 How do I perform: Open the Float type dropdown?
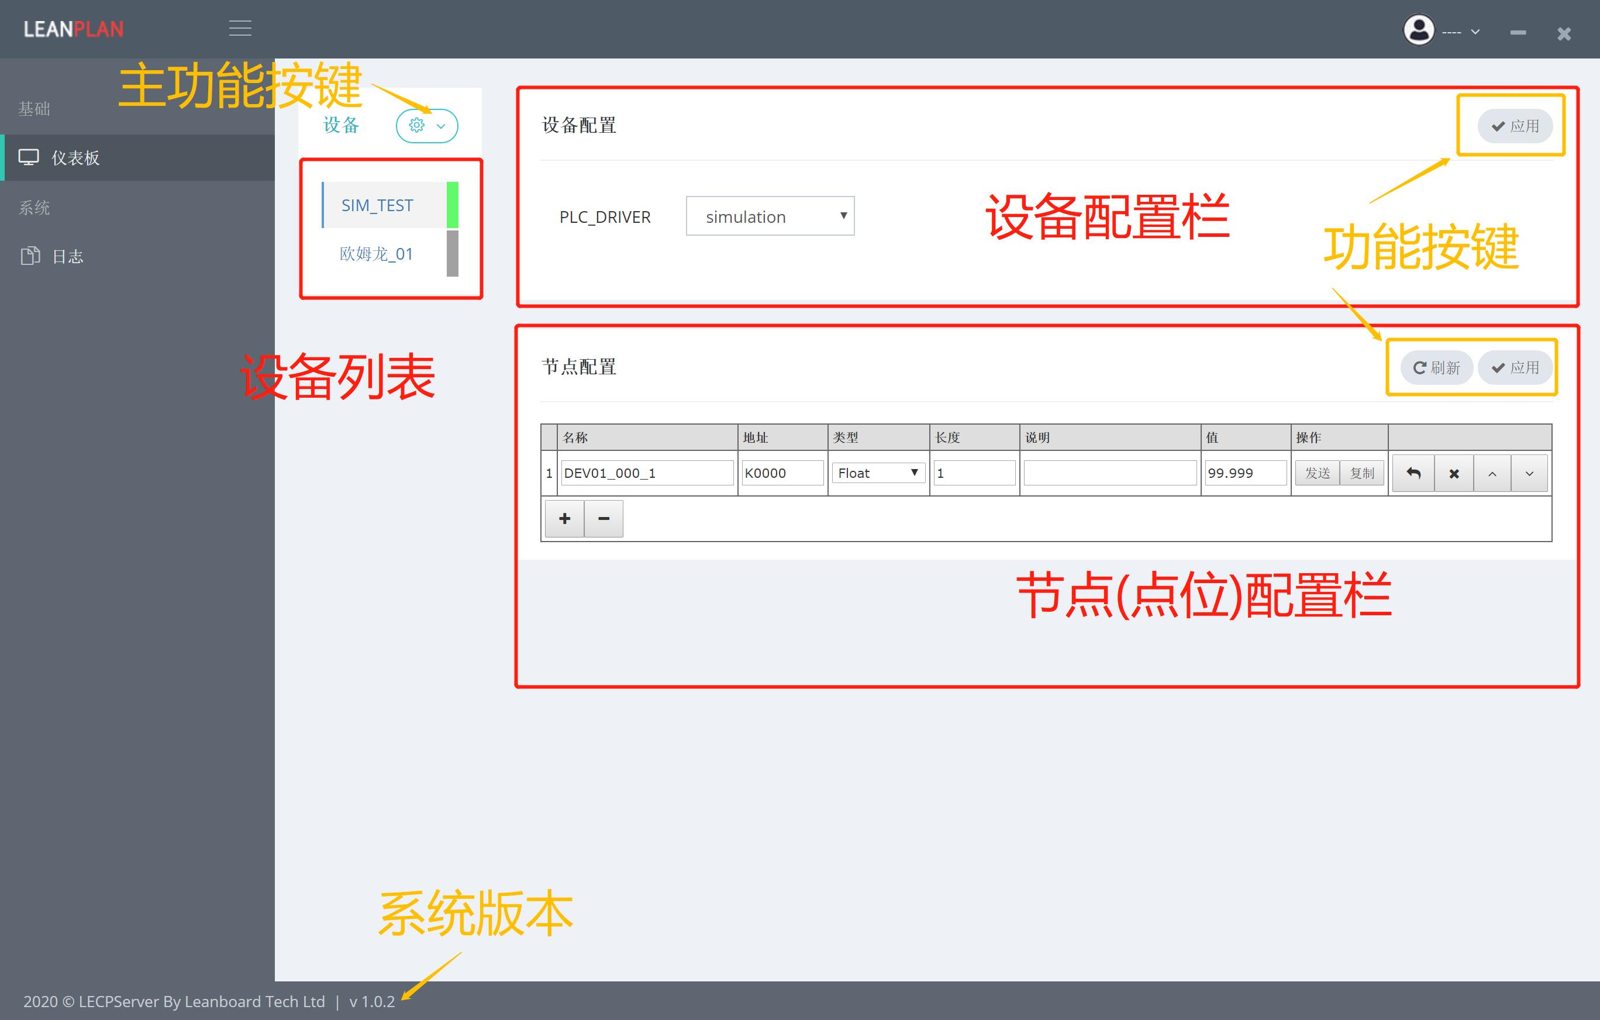878,473
